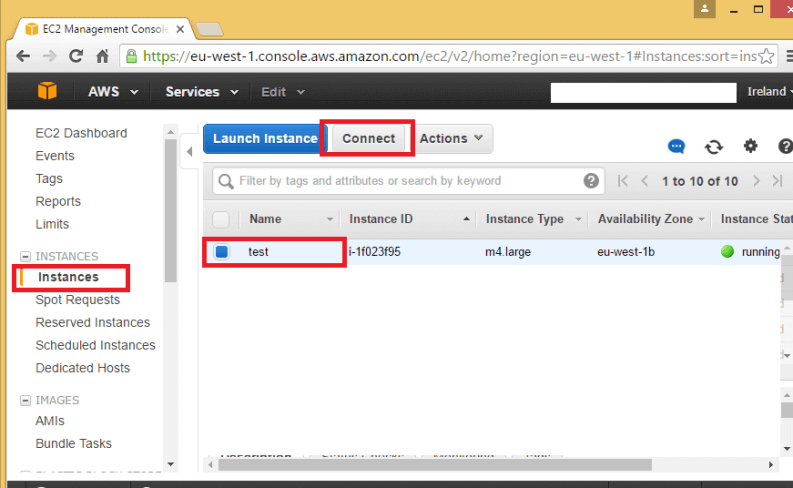Open Tags in sidebar
The width and height of the screenshot is (793, 488).
tap(49, 179)
